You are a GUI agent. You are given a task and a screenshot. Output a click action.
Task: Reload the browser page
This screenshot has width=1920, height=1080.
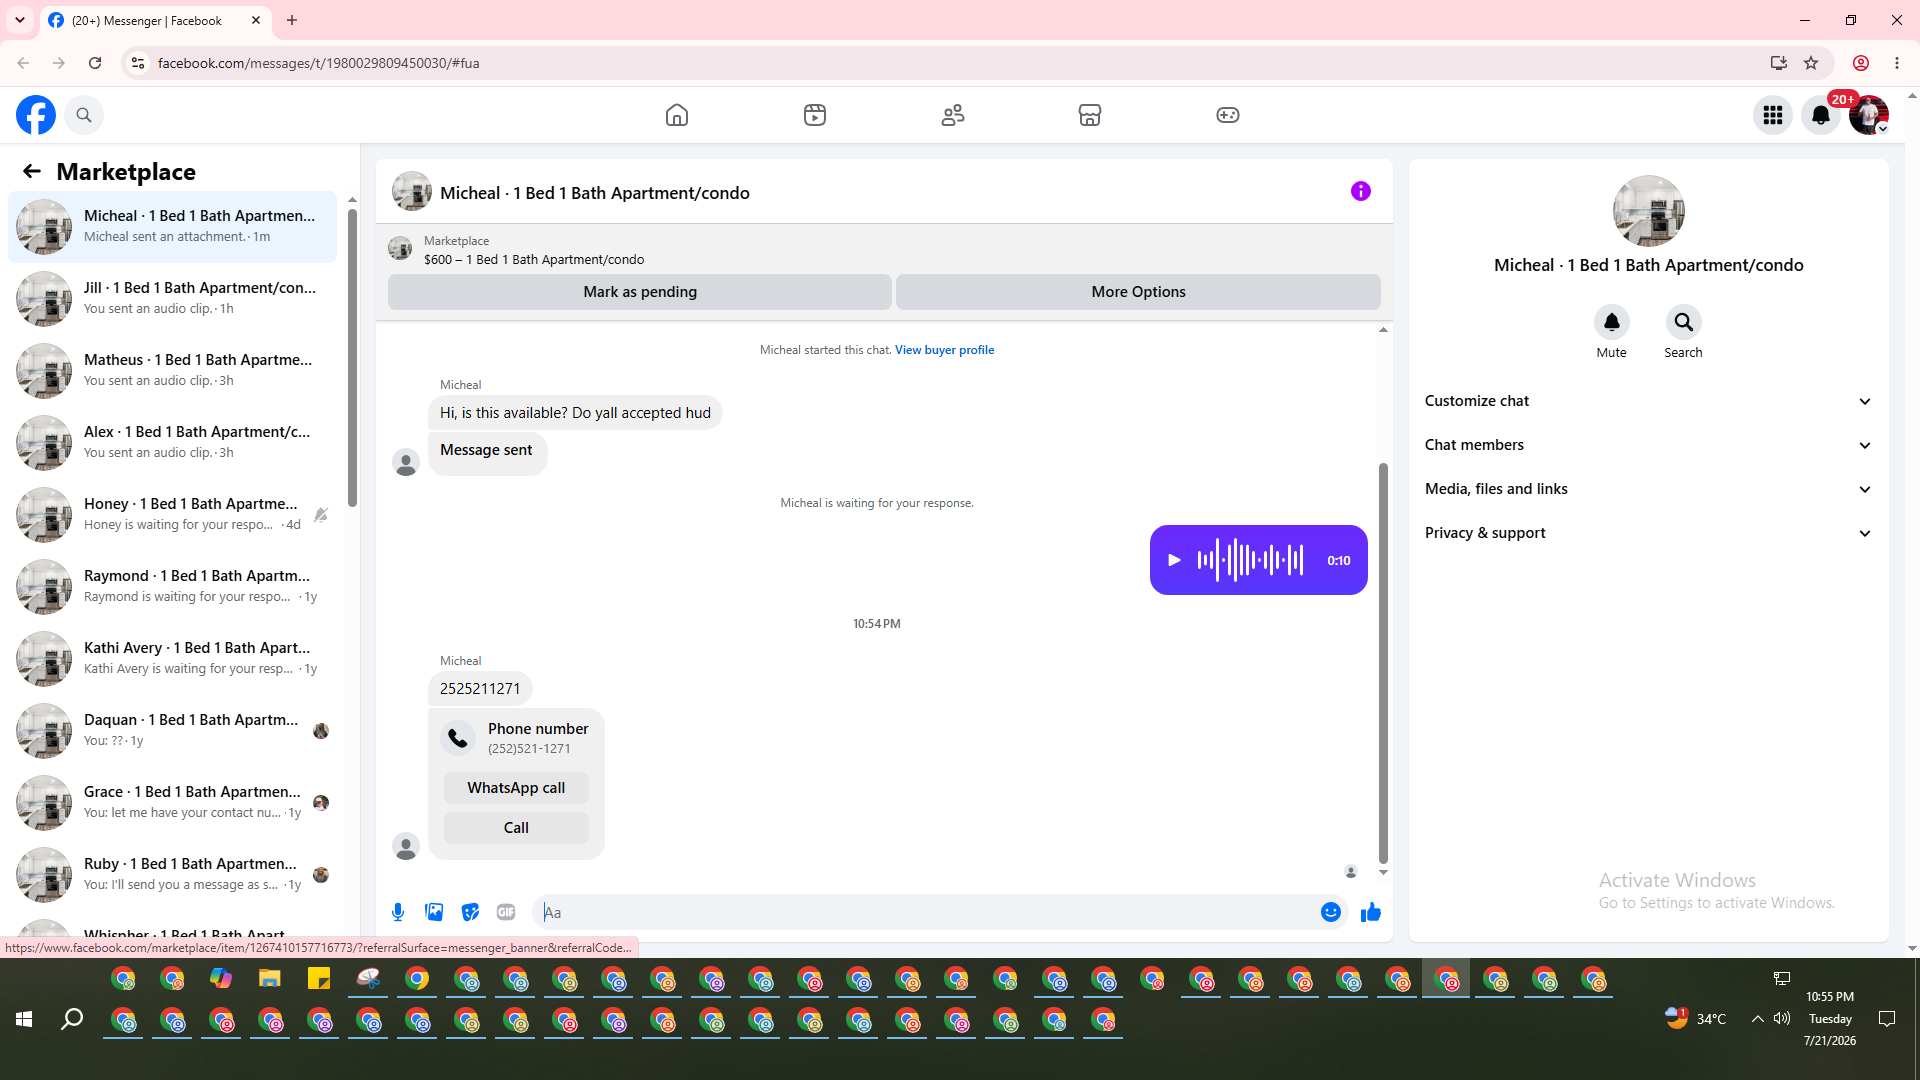click(x=95, y=63)
